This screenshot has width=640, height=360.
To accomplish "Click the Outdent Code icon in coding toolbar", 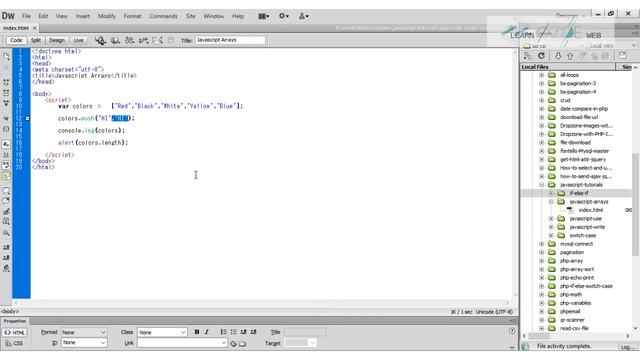I will point(6,258).
